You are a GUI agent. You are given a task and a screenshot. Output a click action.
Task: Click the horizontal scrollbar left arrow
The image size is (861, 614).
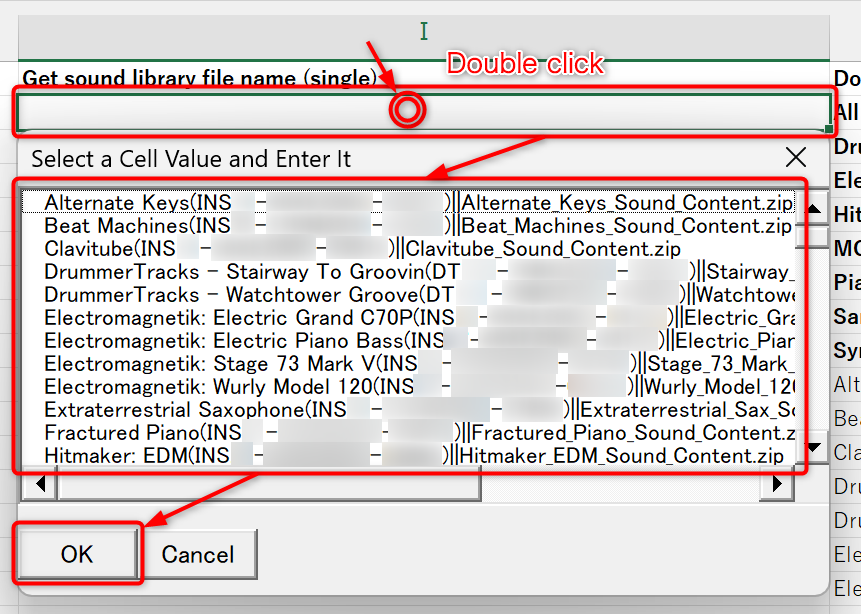pos(39,484)
